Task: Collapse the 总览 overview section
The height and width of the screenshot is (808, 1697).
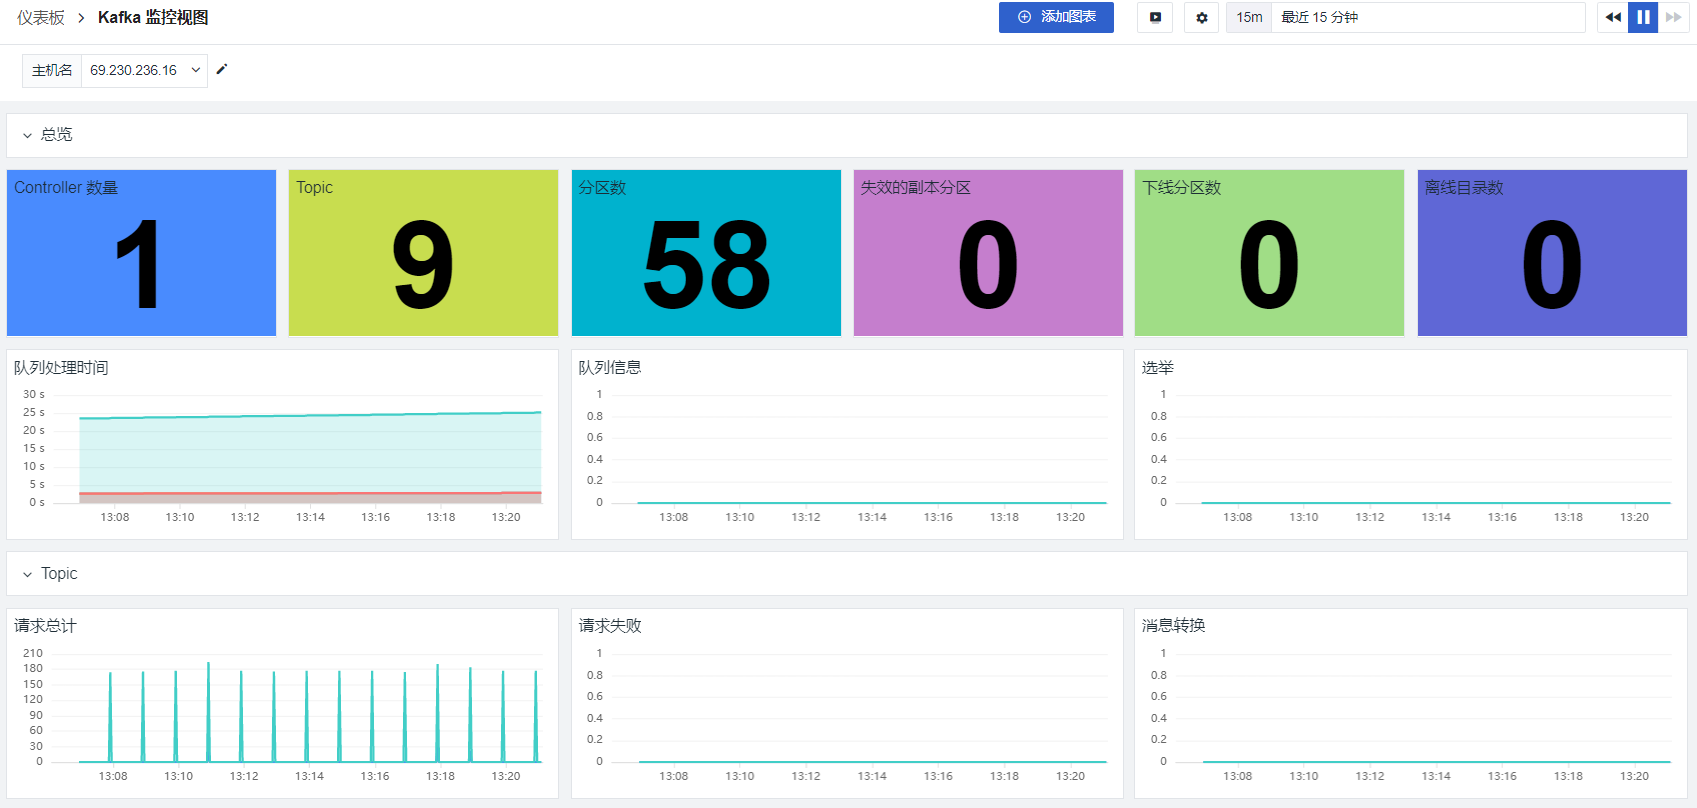Action: coord(28,135)
